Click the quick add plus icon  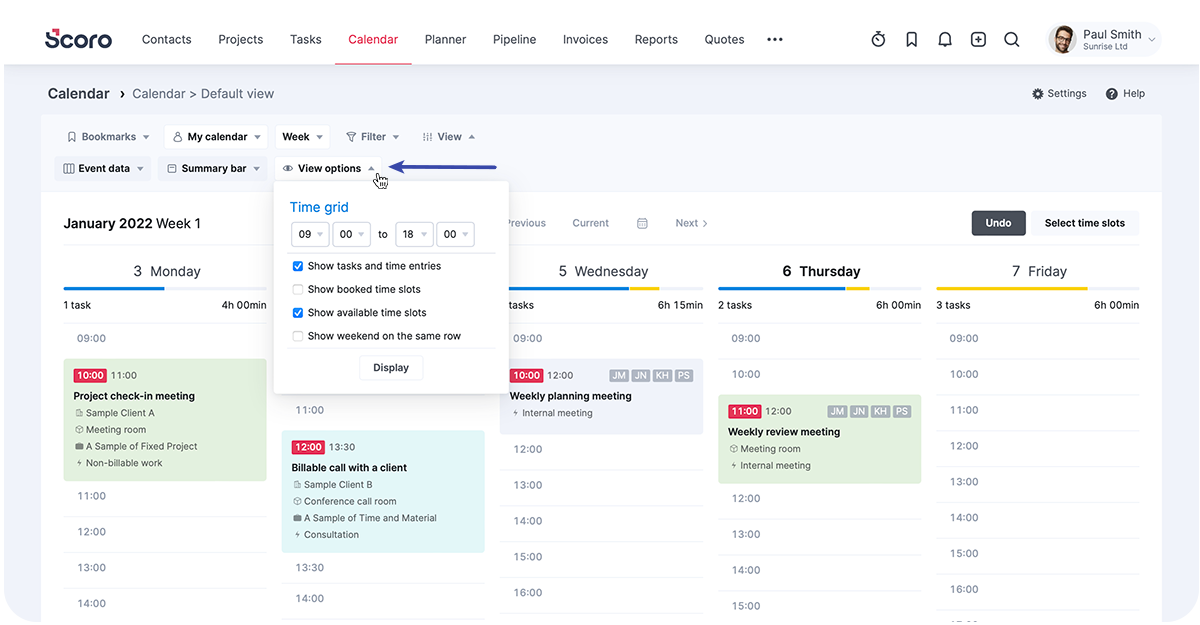(978, 39)
